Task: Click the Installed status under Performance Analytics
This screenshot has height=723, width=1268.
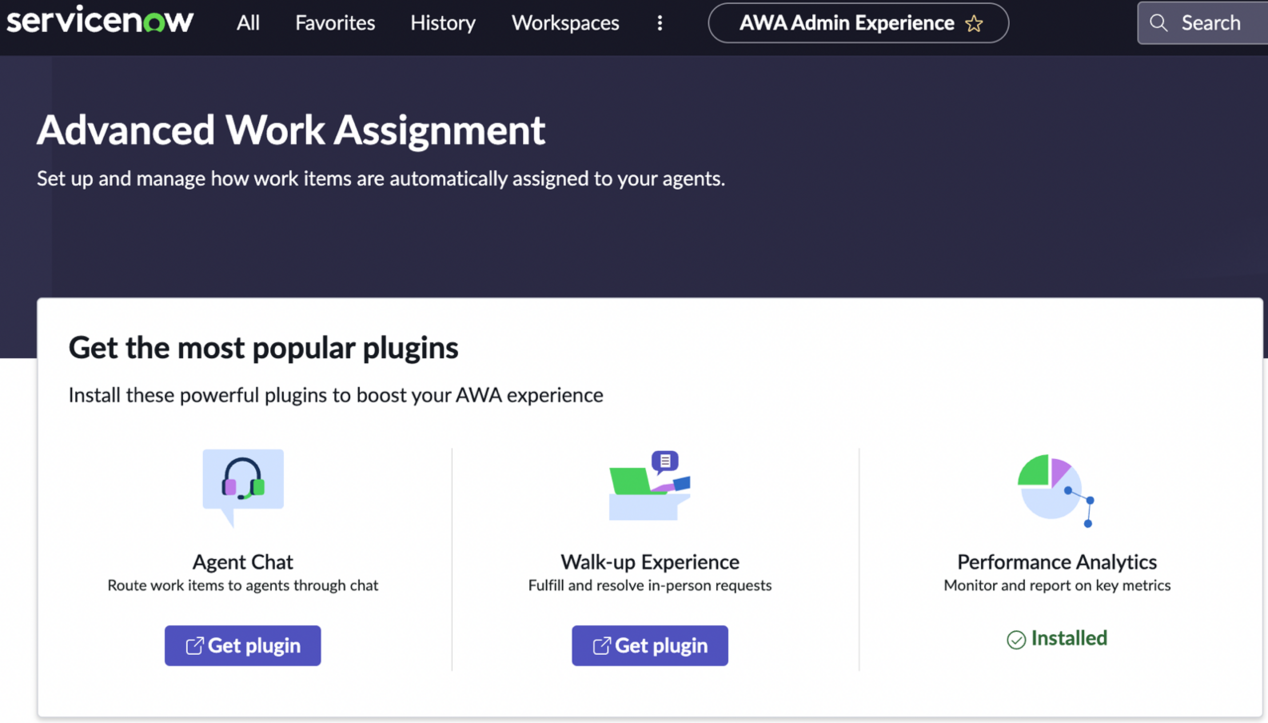Action: point(1057,639)
